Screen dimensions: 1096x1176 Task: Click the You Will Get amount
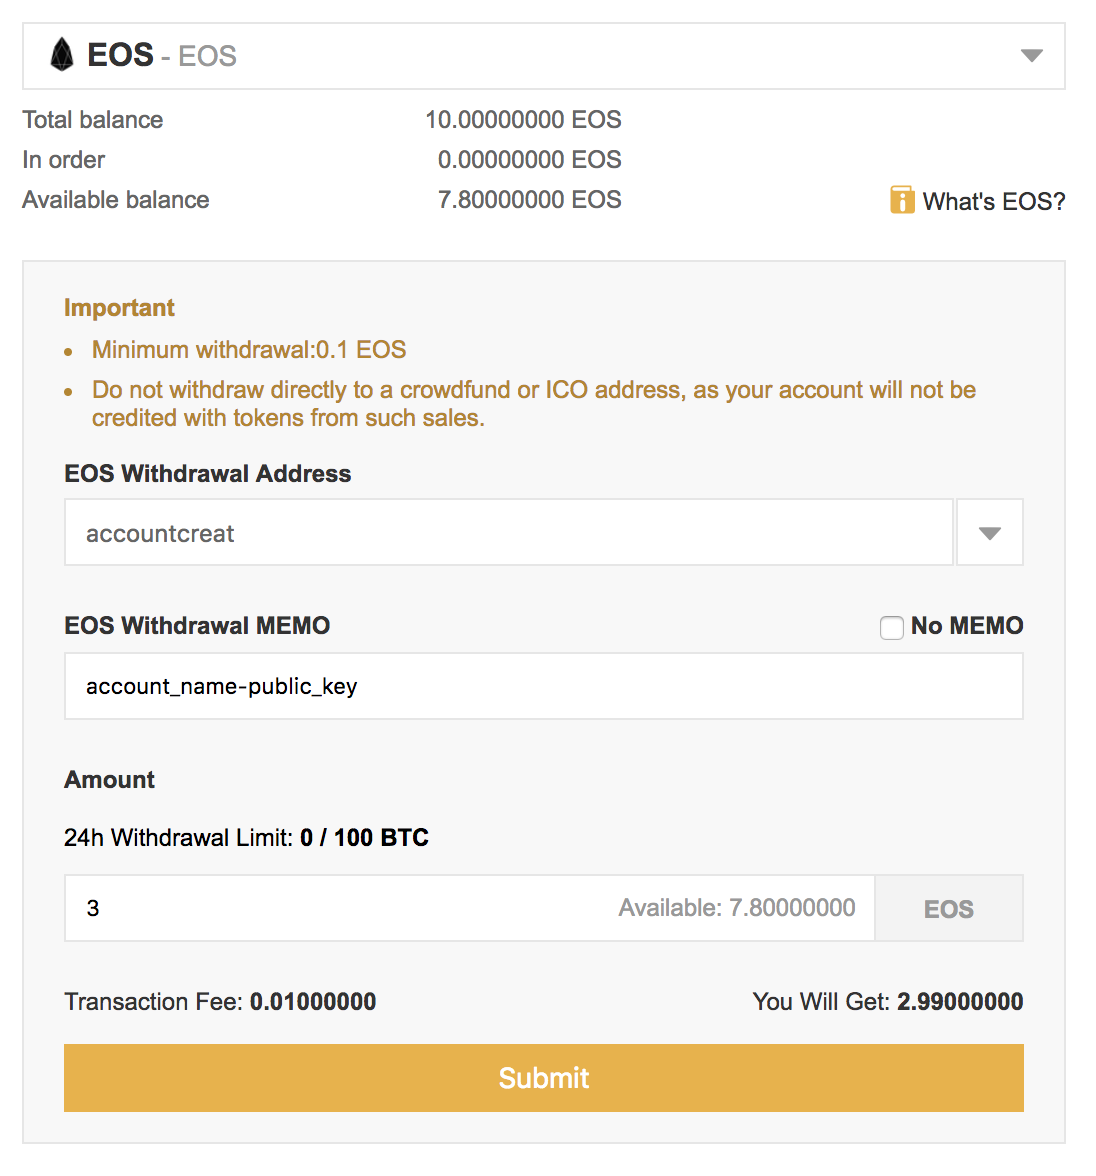(960, 1001)
